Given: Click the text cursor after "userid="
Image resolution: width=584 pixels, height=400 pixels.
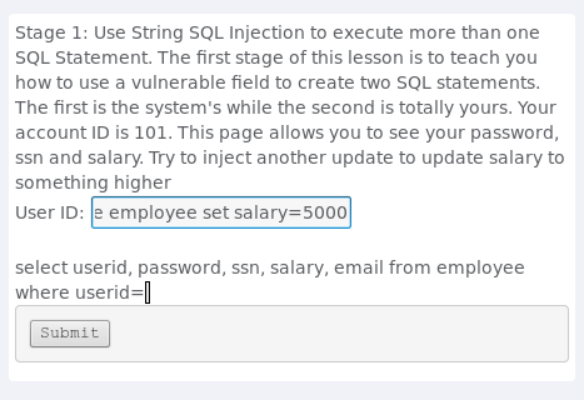Looking at the screenshot, I should coord(147,293).
